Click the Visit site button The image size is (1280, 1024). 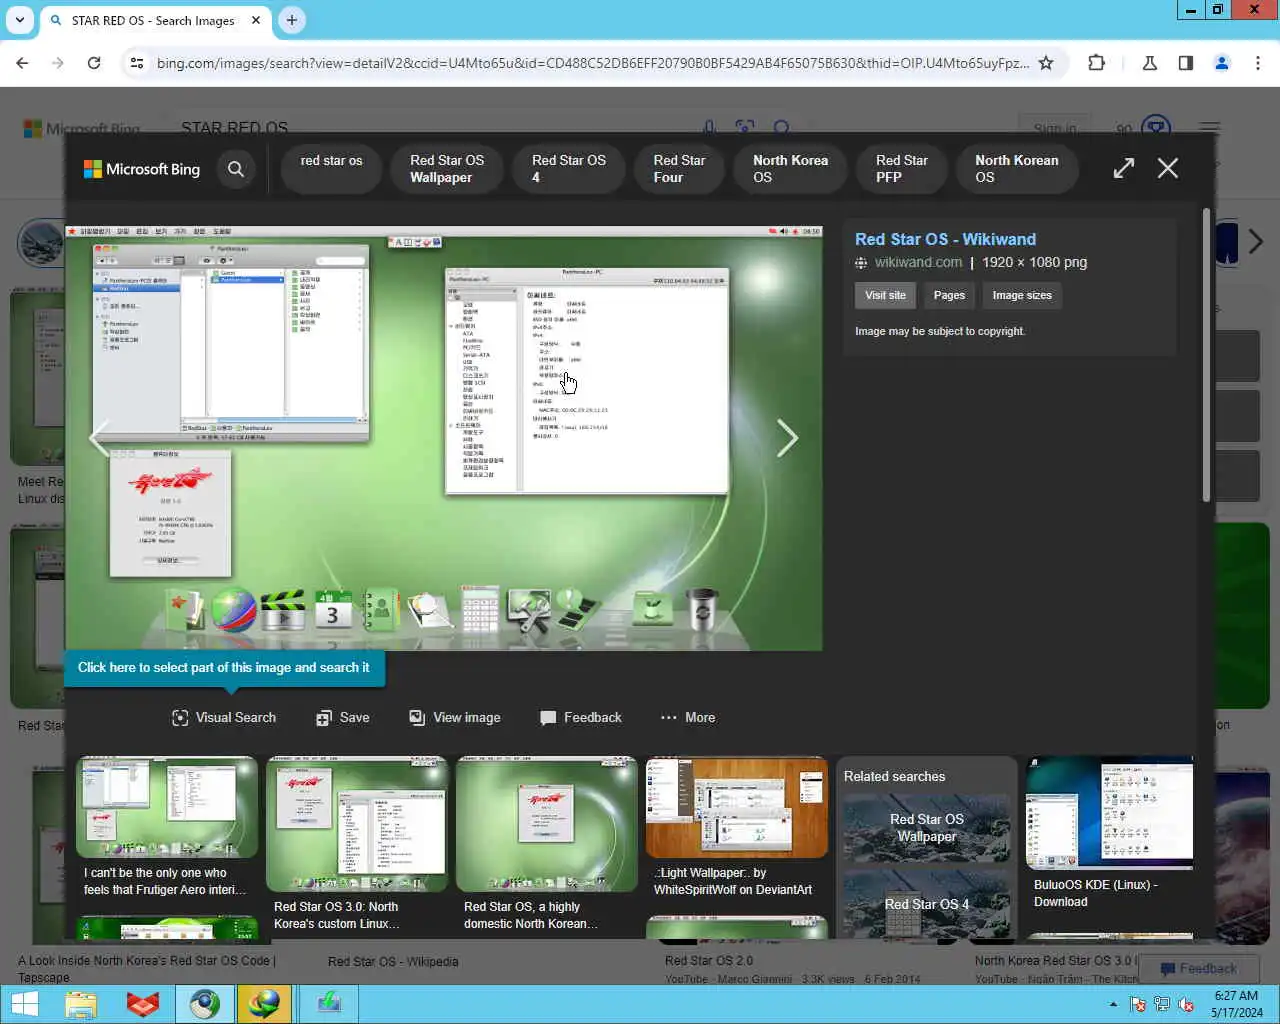(885, 295)
